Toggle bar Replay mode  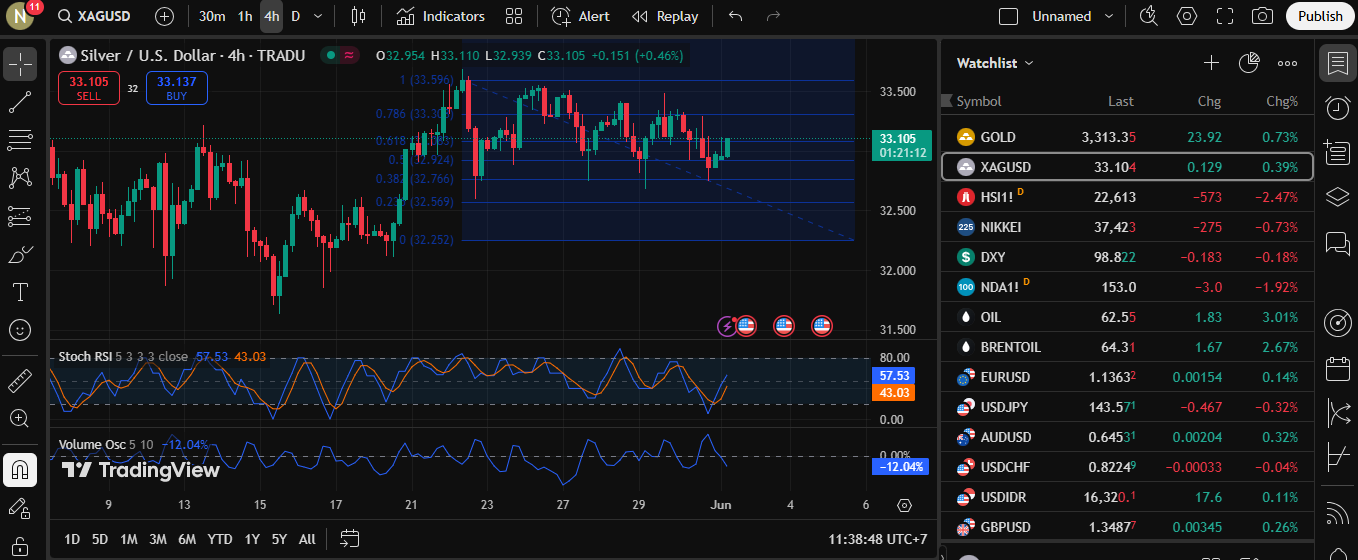[665, 16]
